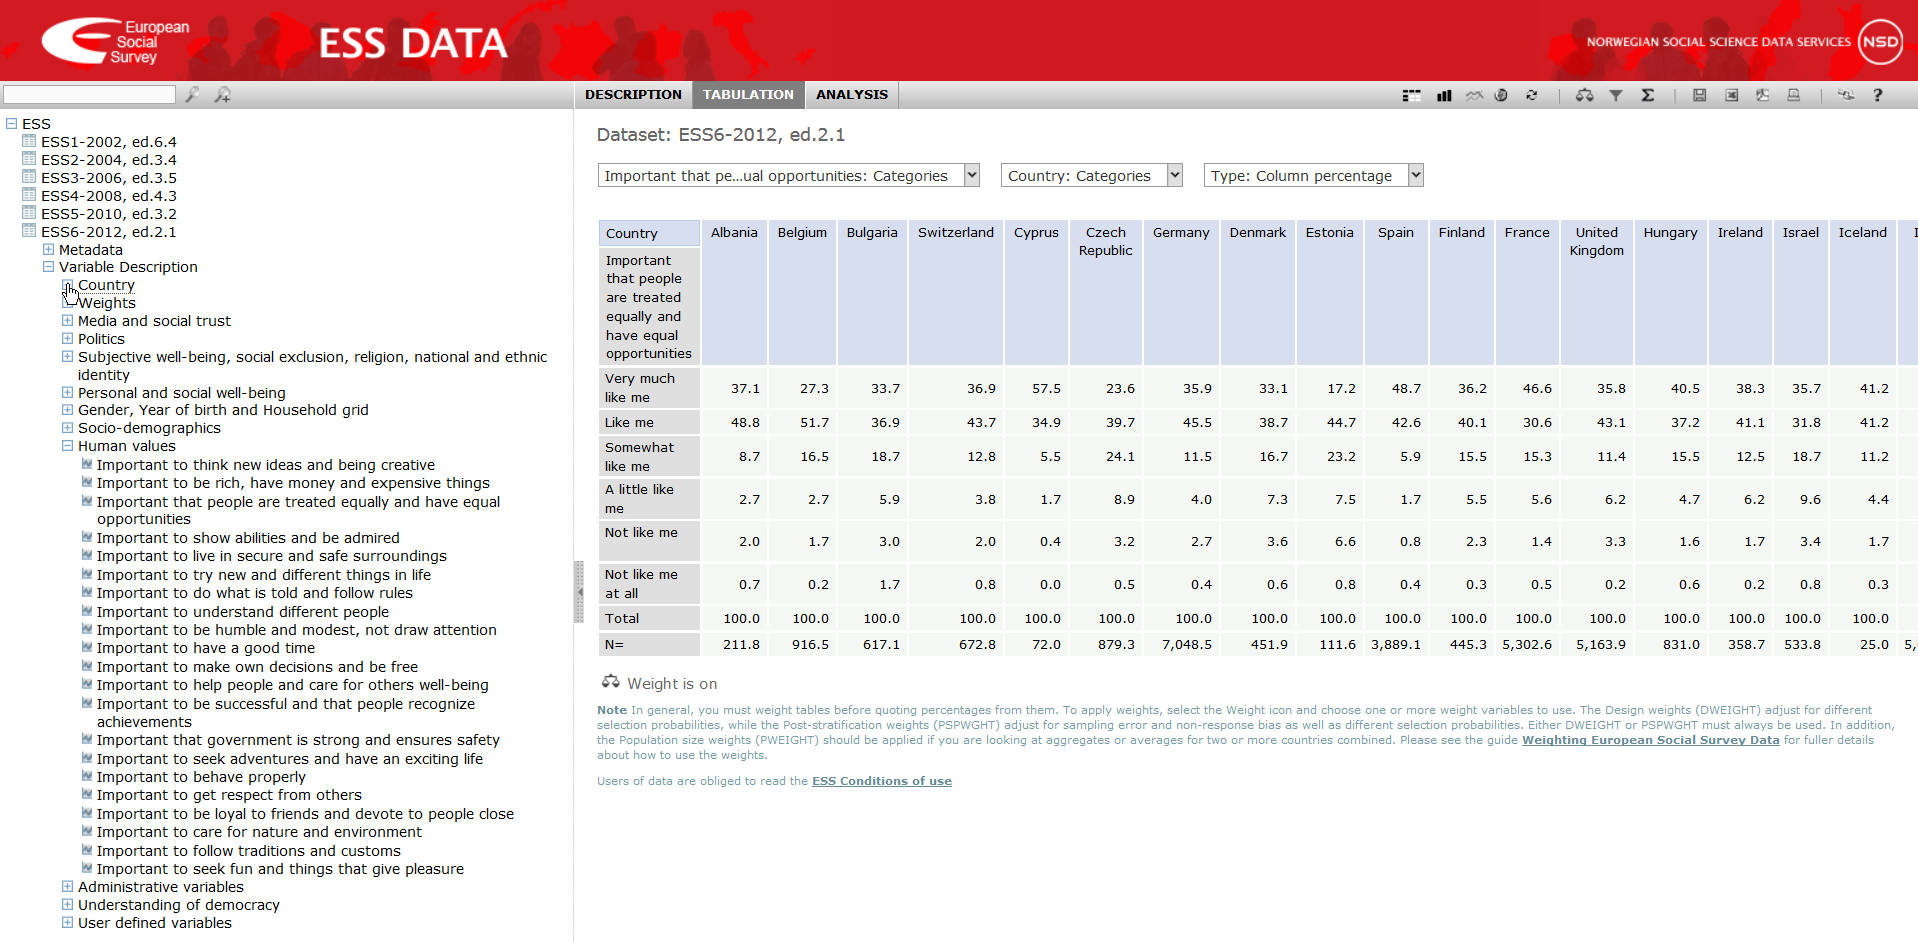
Task: Open the row variable Categories dropdown
Action: [788, 175]
